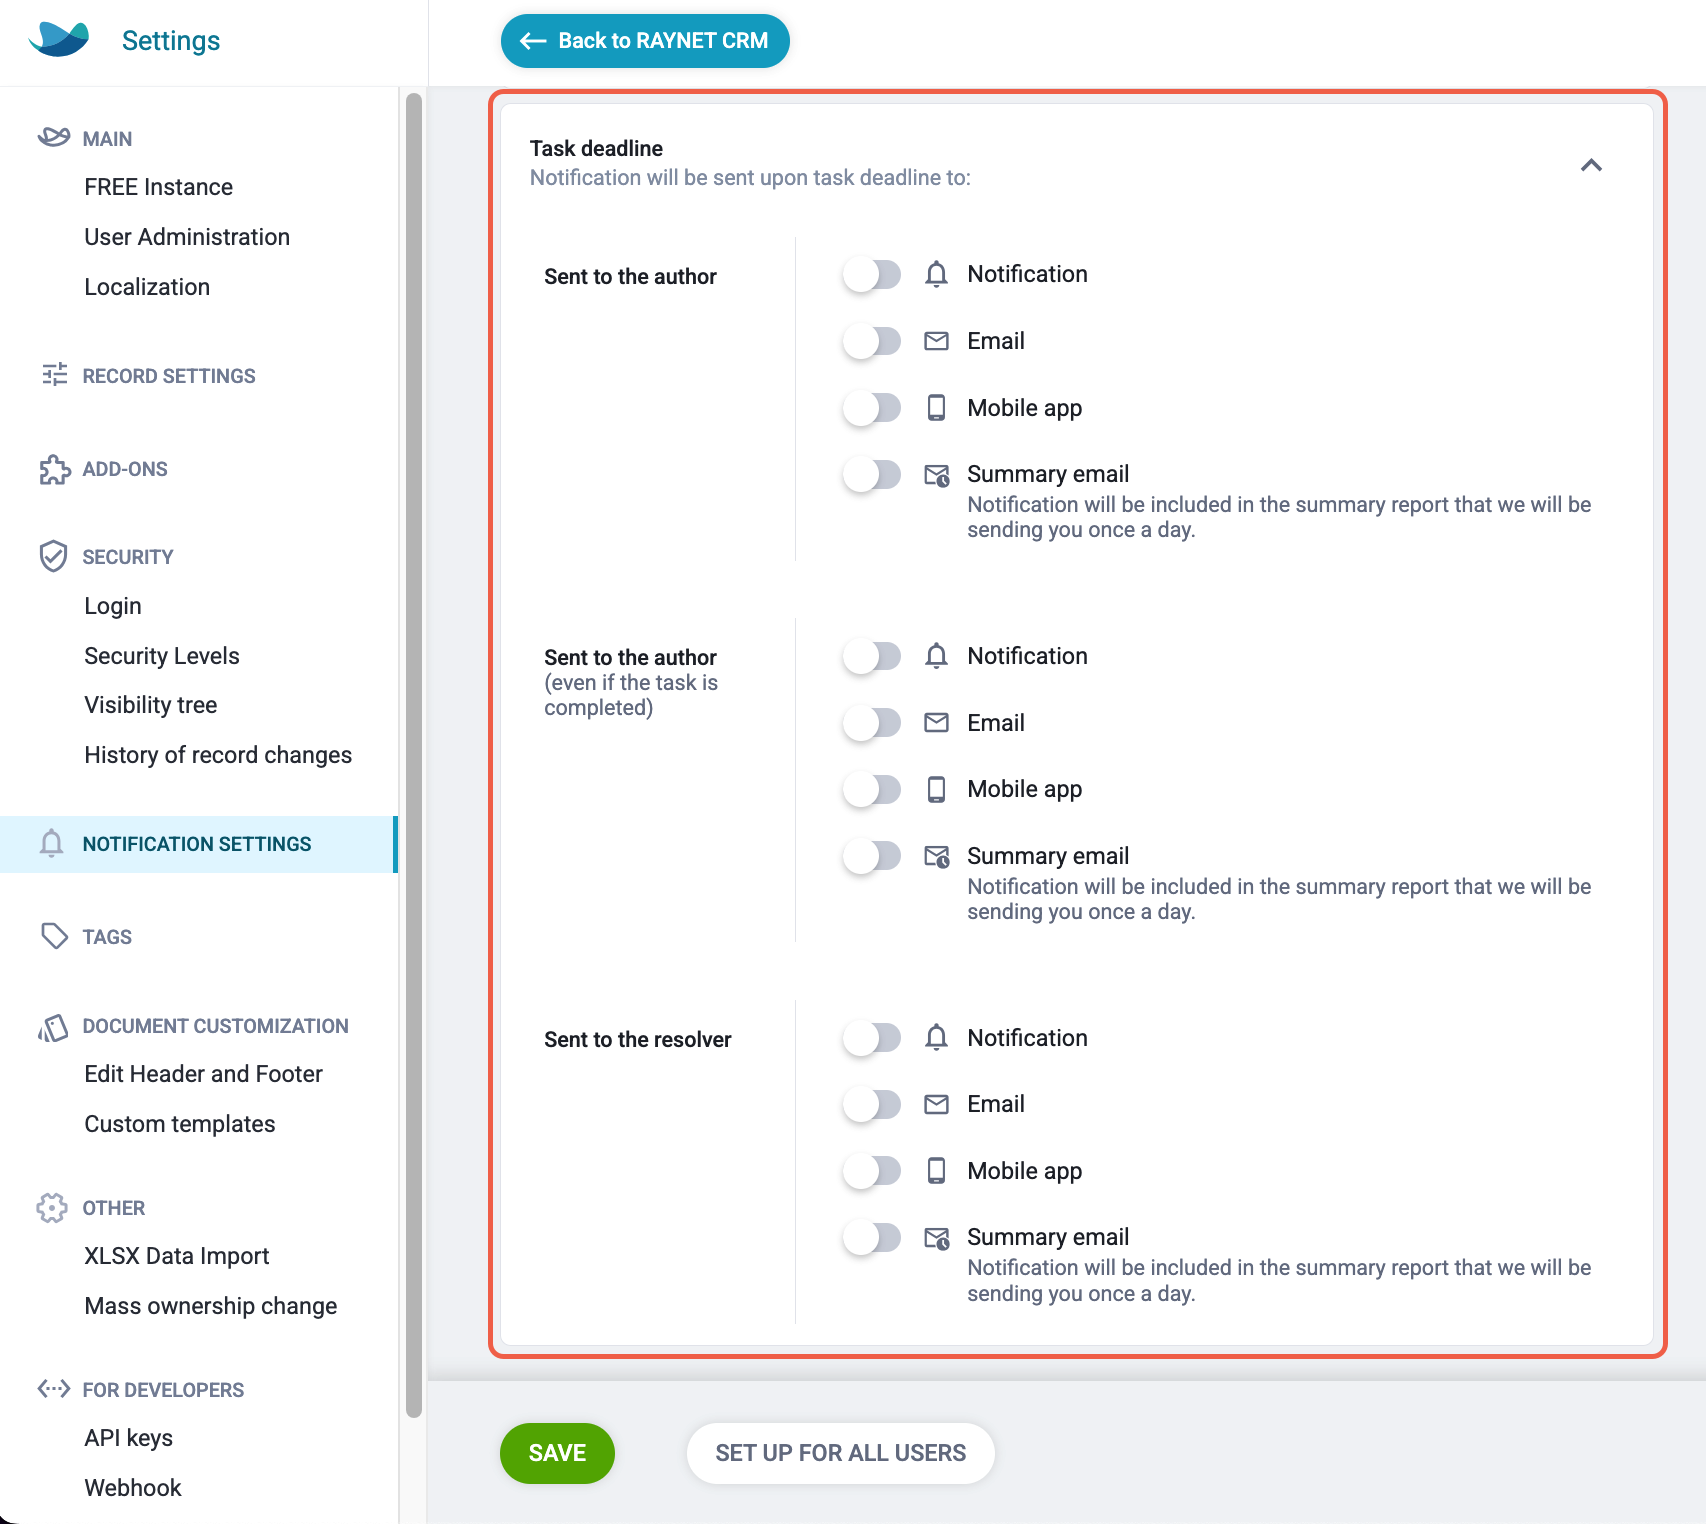
Task: Open NOTIFICATION SETTINGS in the sidebar
Action: point(198,844)
